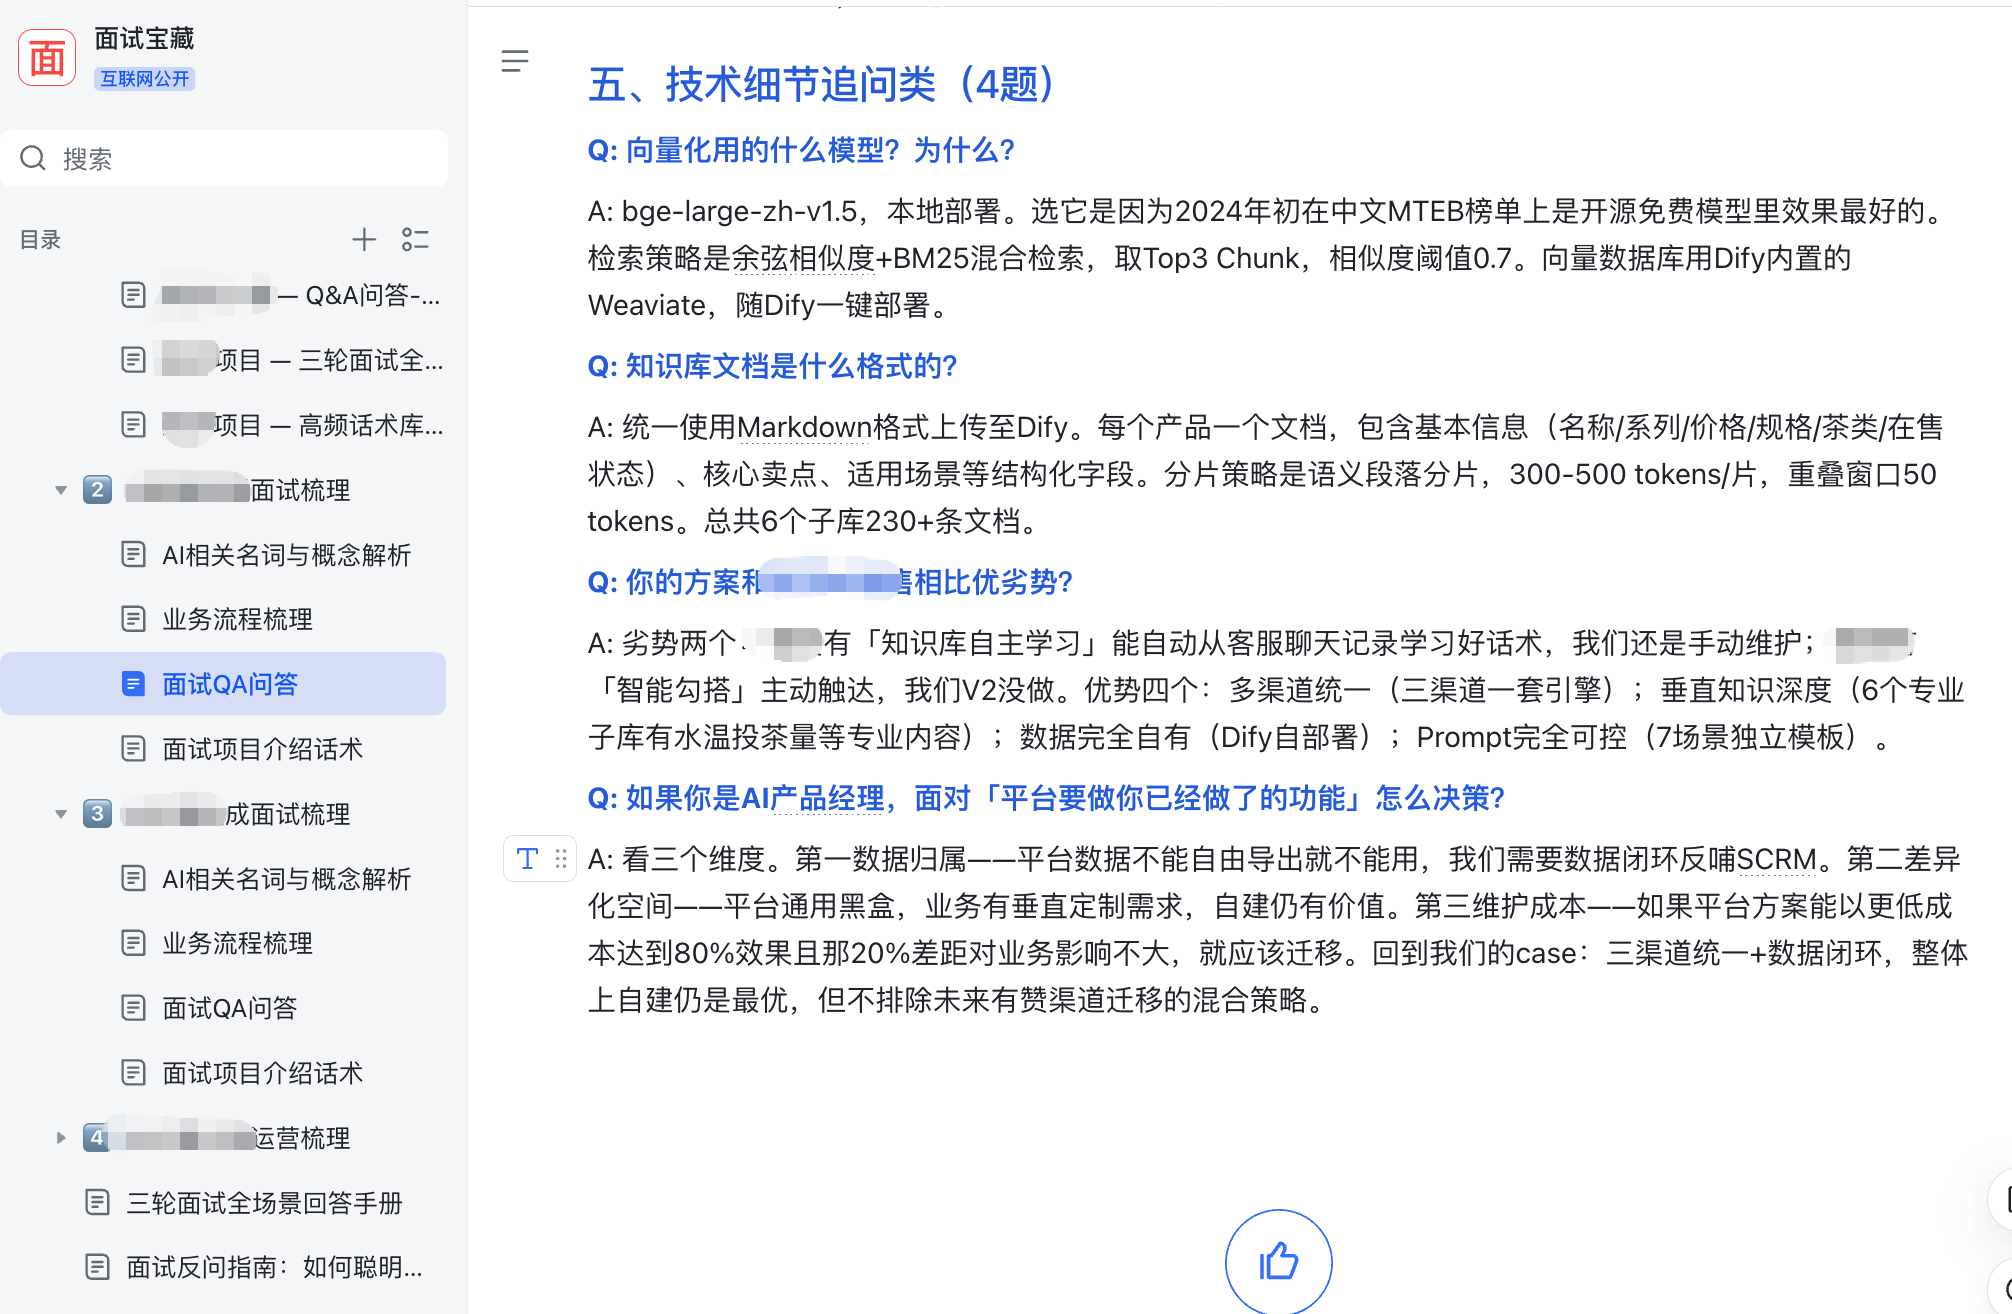Click heading 五、技术细节追问类

coord(820,84)
